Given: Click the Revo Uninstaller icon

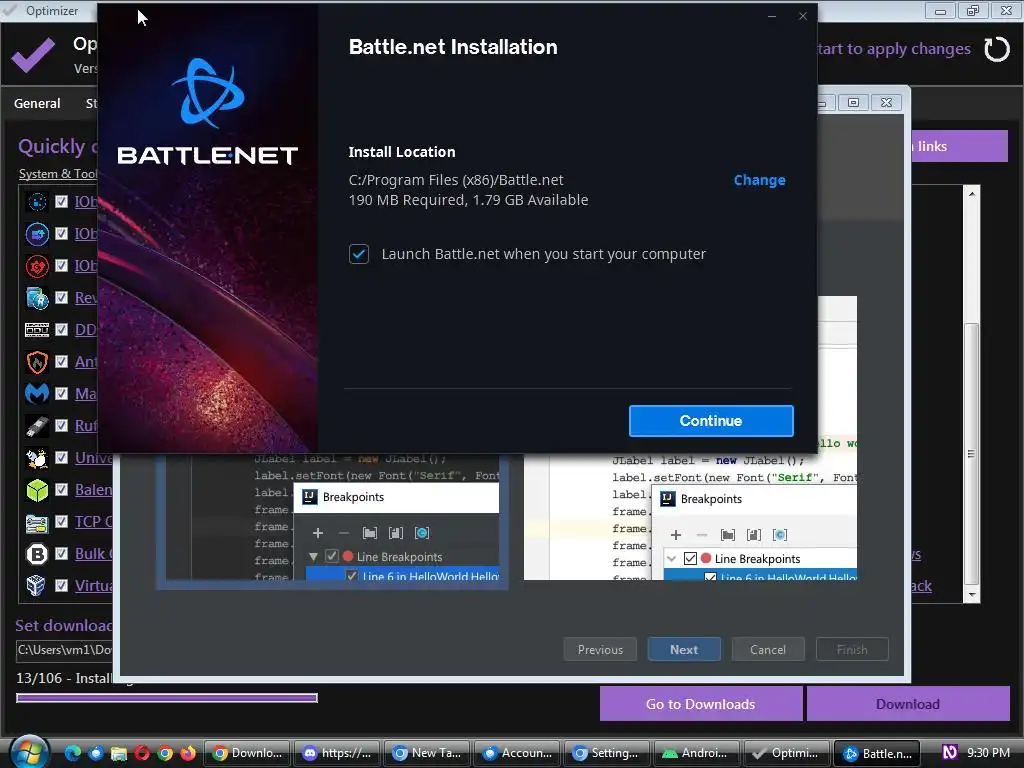Looking at the screenshot, I should coord(37,298).
